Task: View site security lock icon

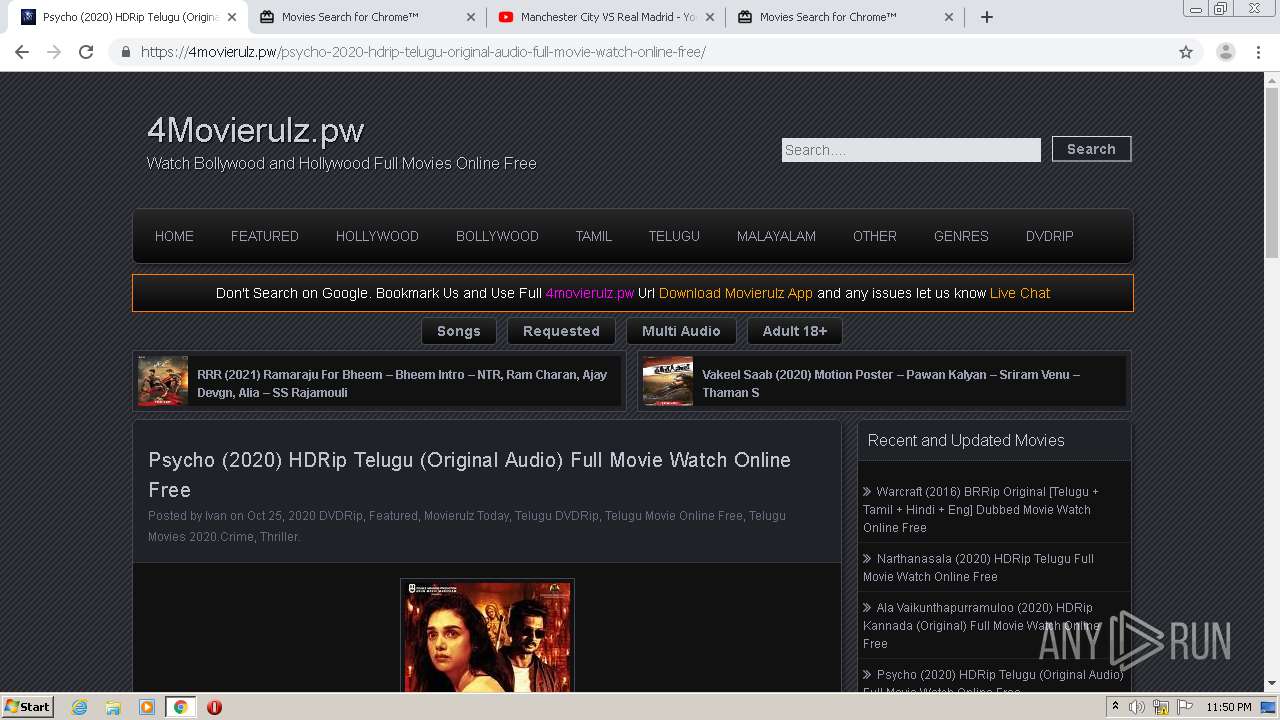Action: [125, 52]
